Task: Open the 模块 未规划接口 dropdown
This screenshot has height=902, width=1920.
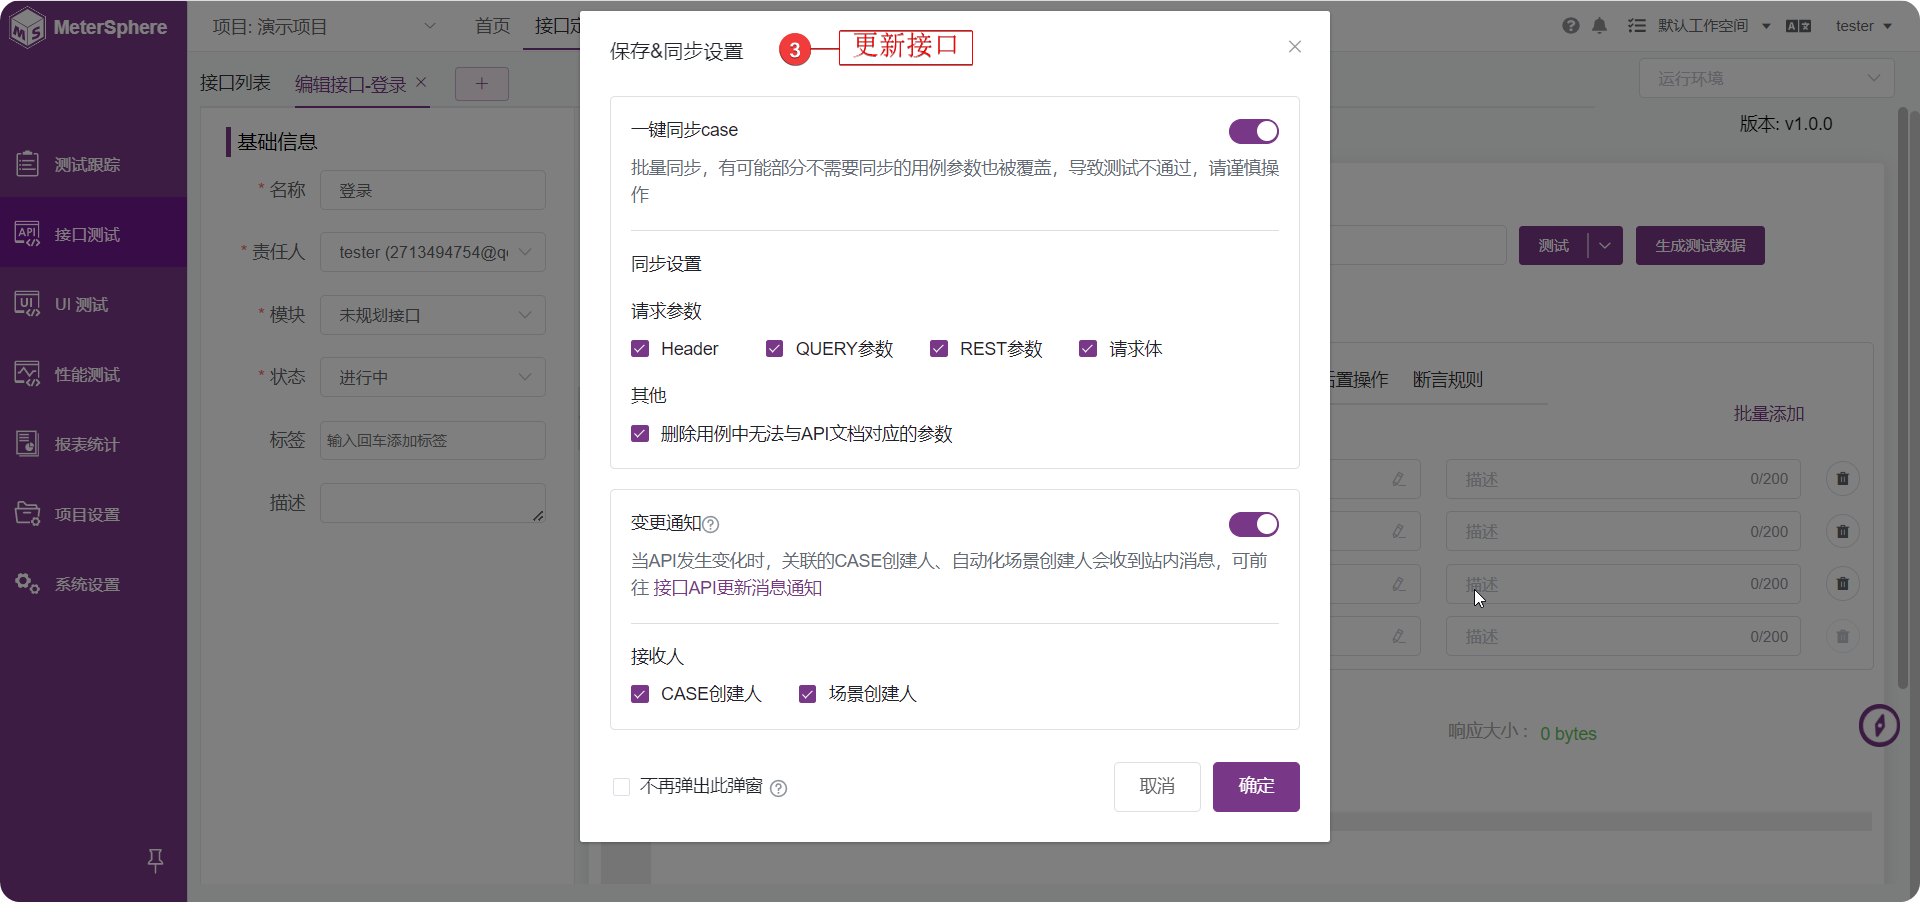Action: click(433, 315)
